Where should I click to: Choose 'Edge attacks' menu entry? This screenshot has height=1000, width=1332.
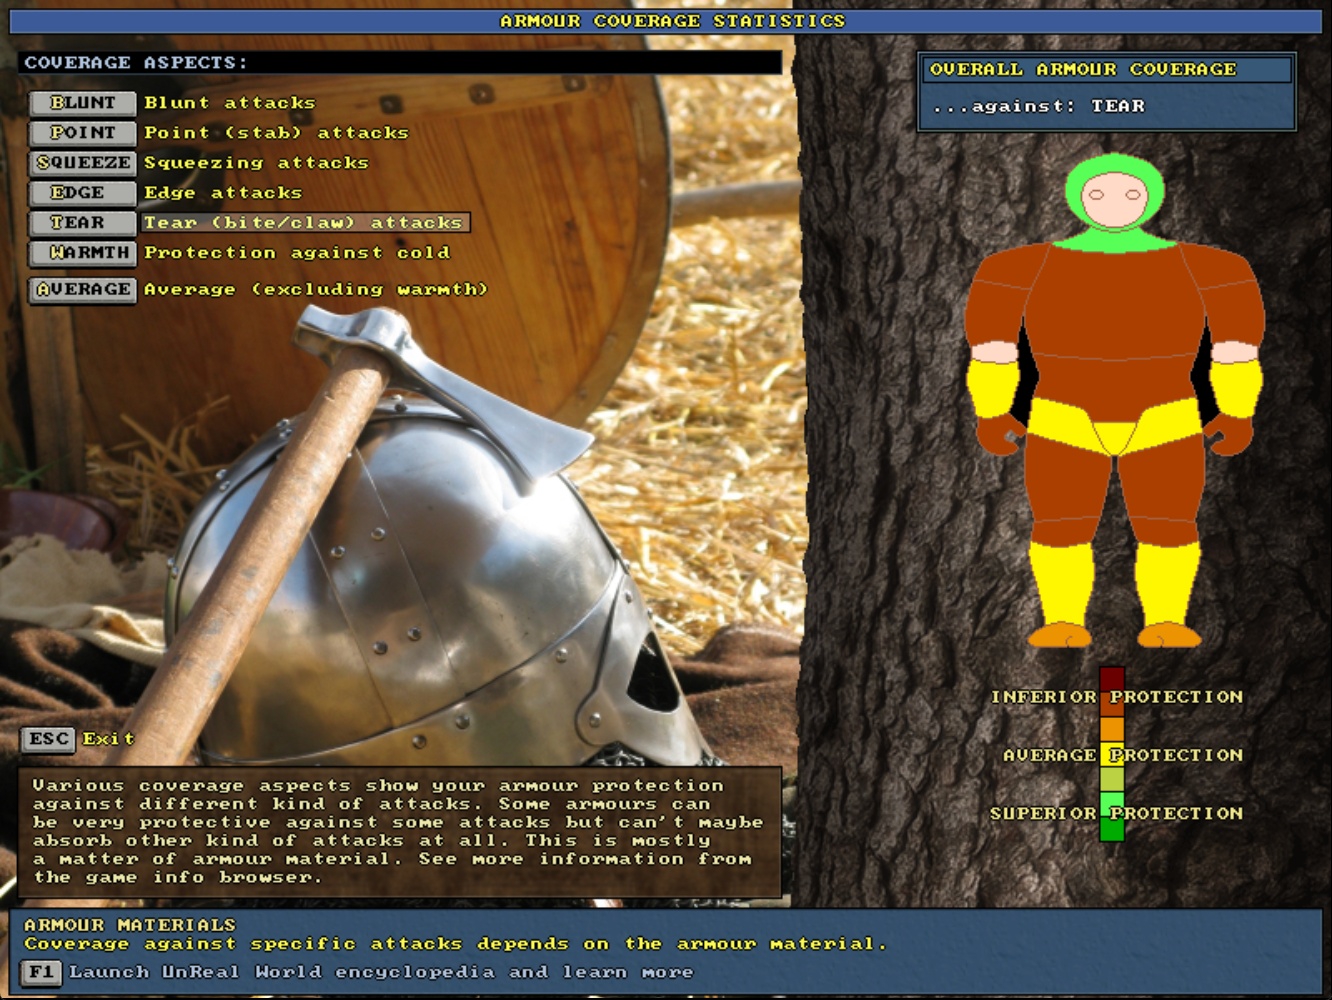coord(222,193)
